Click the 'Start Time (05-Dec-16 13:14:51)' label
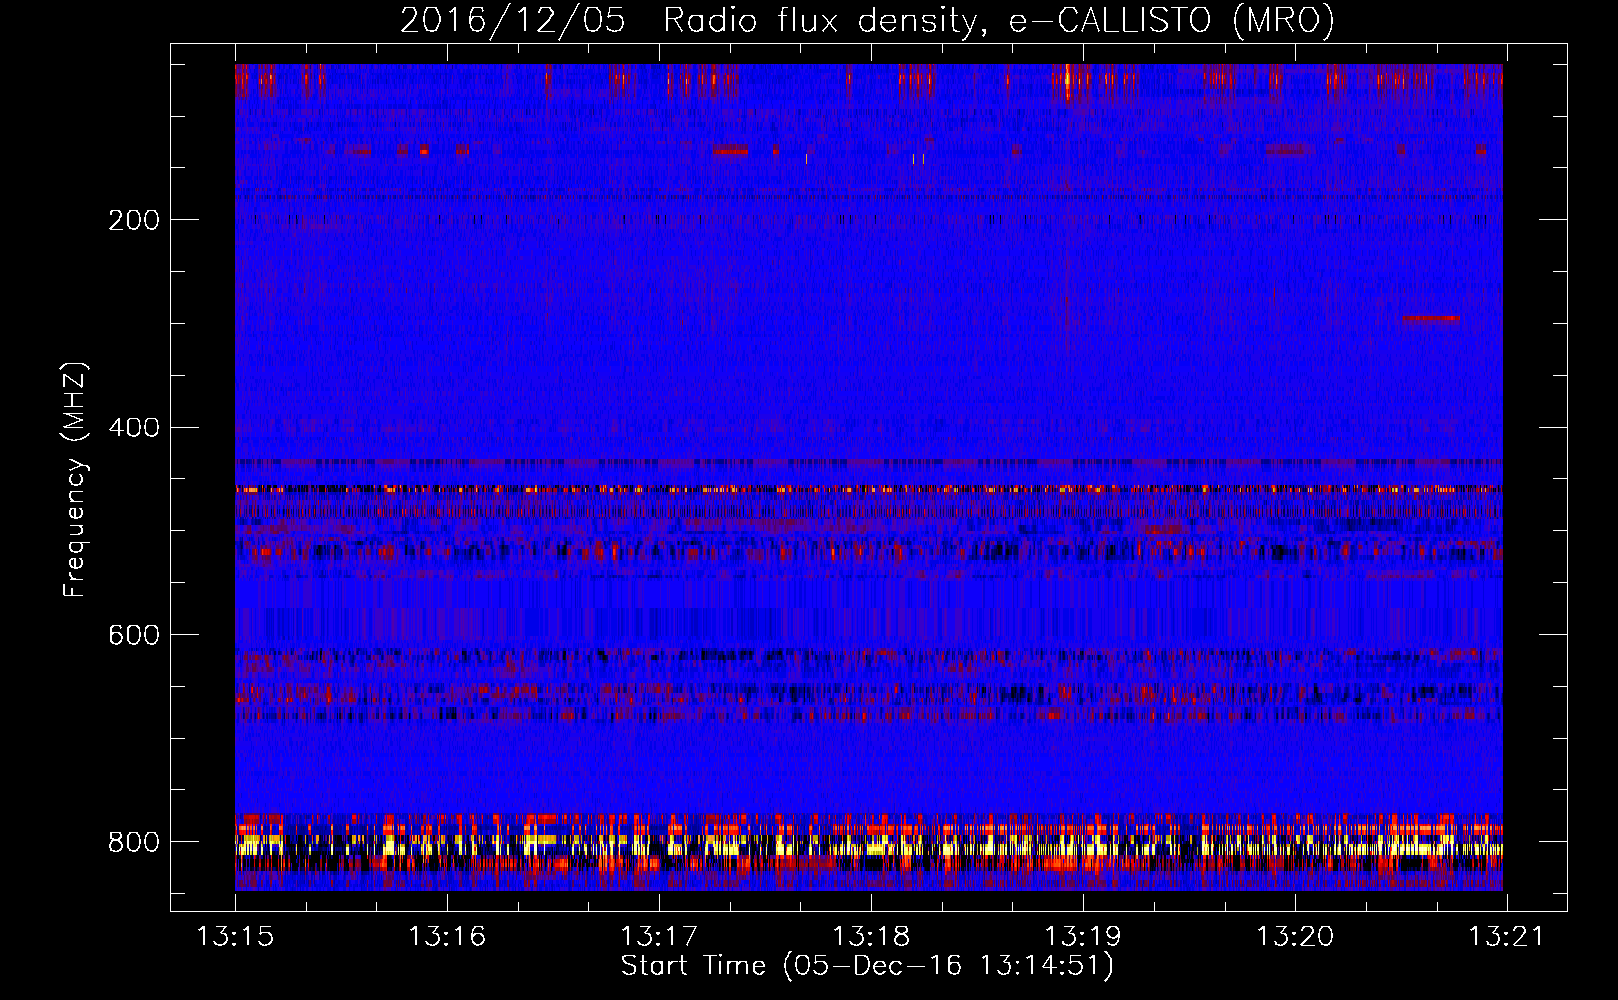The height and width of the screenshot is (1000, 1618). pyautogui.click(x=867, y=966)
